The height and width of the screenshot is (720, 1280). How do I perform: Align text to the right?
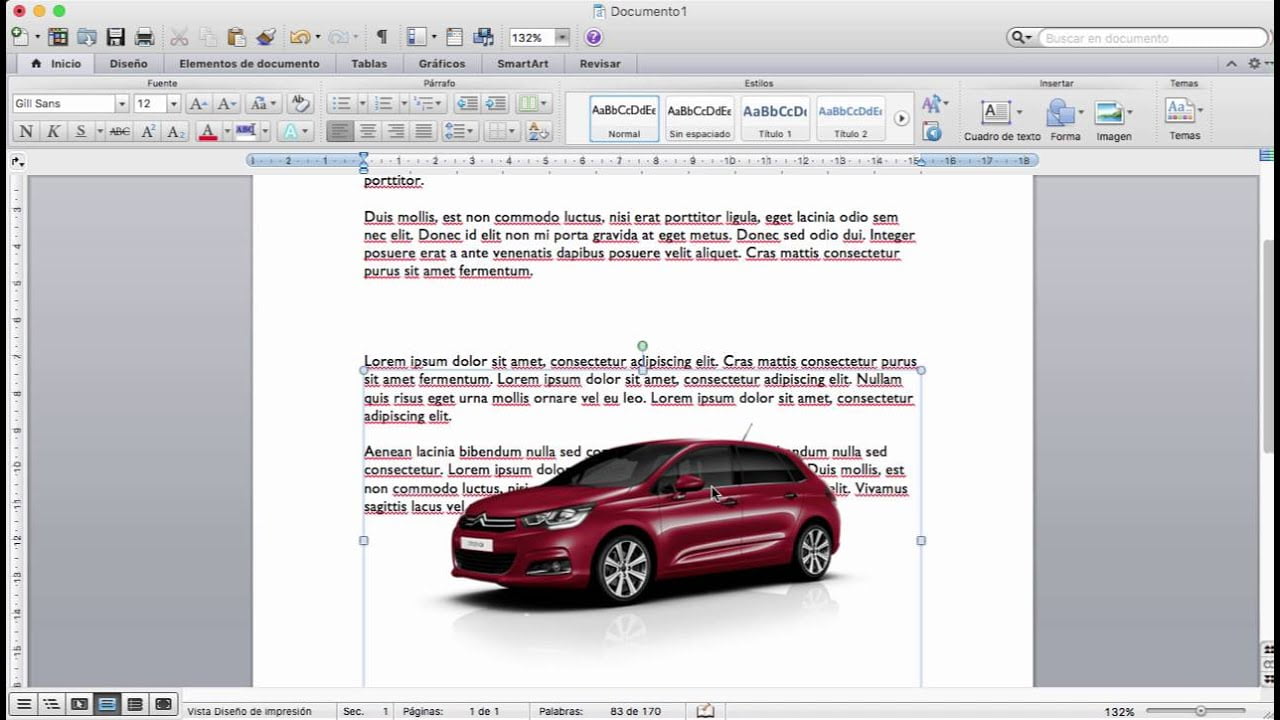[396, 131]
